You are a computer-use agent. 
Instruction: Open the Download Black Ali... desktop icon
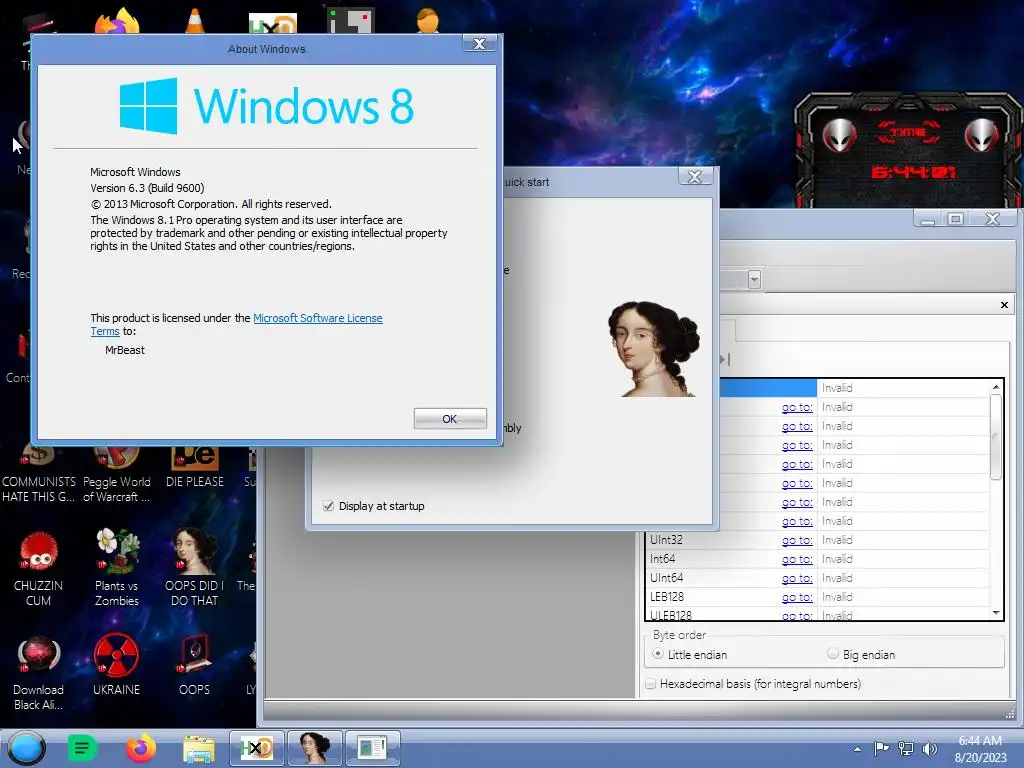coord(38,673)
